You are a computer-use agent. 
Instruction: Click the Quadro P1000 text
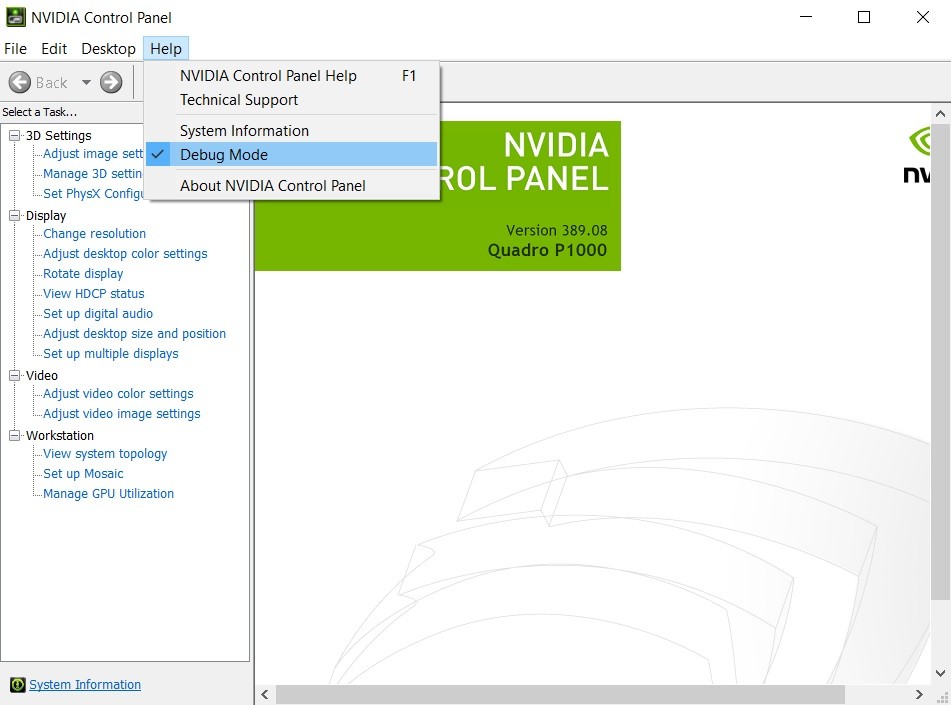[547, 250]
